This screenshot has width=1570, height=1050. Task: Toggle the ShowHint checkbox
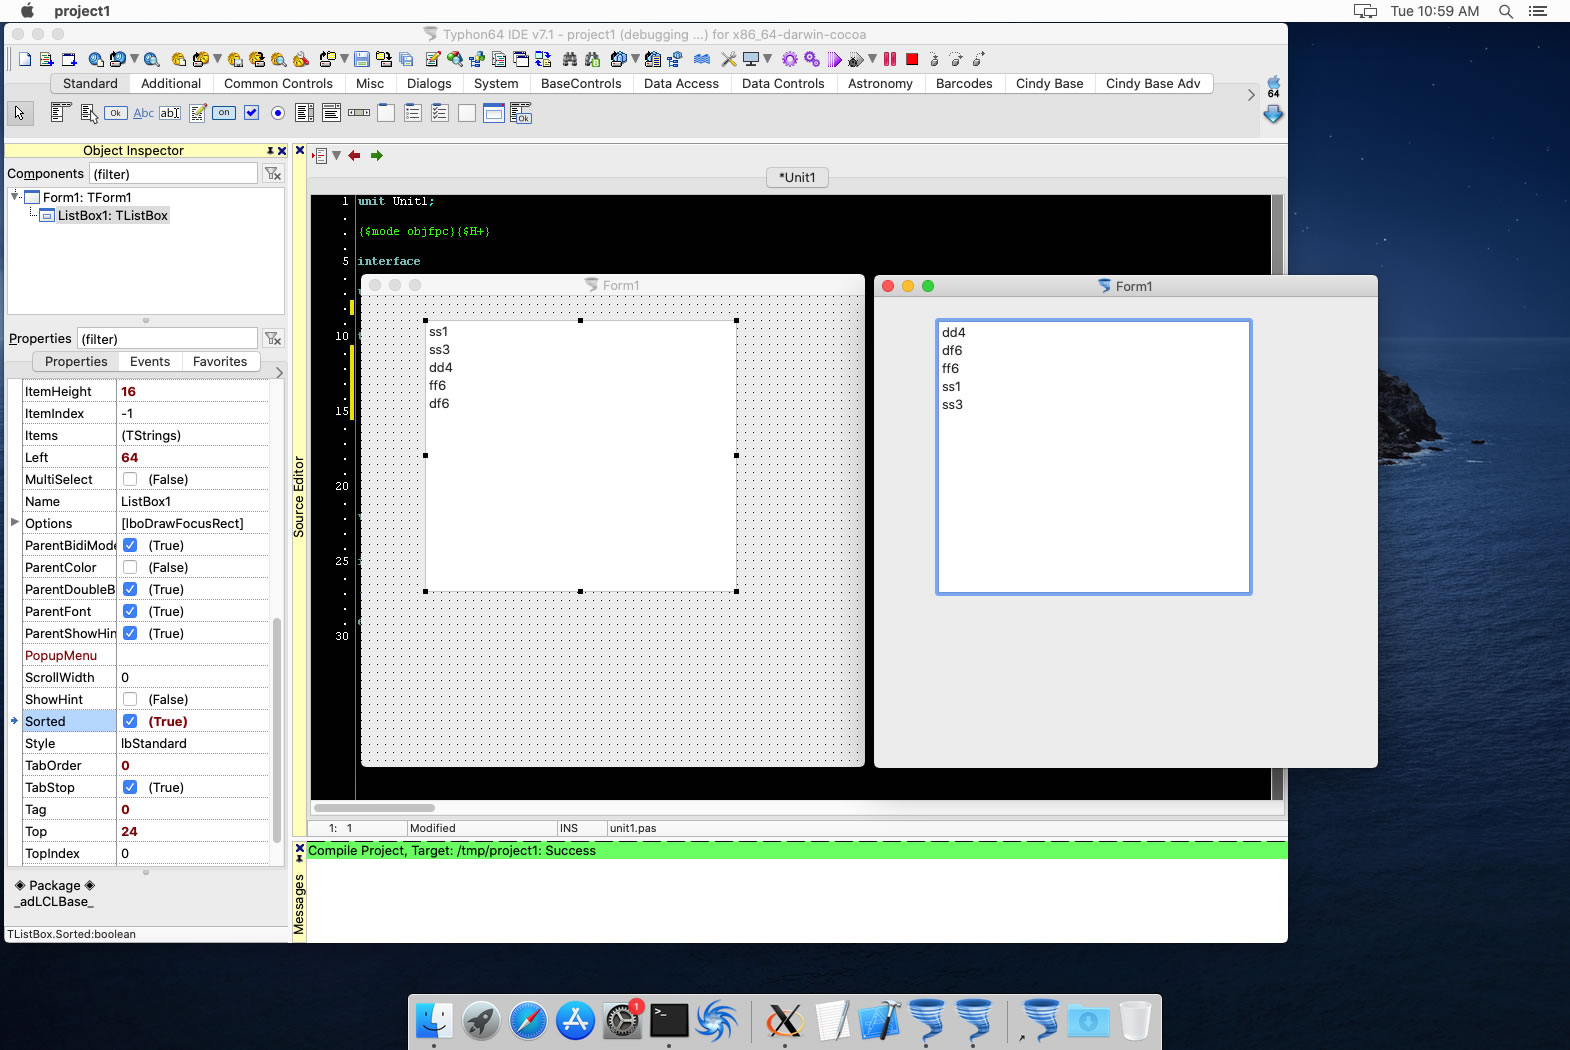tap(130, 699)
